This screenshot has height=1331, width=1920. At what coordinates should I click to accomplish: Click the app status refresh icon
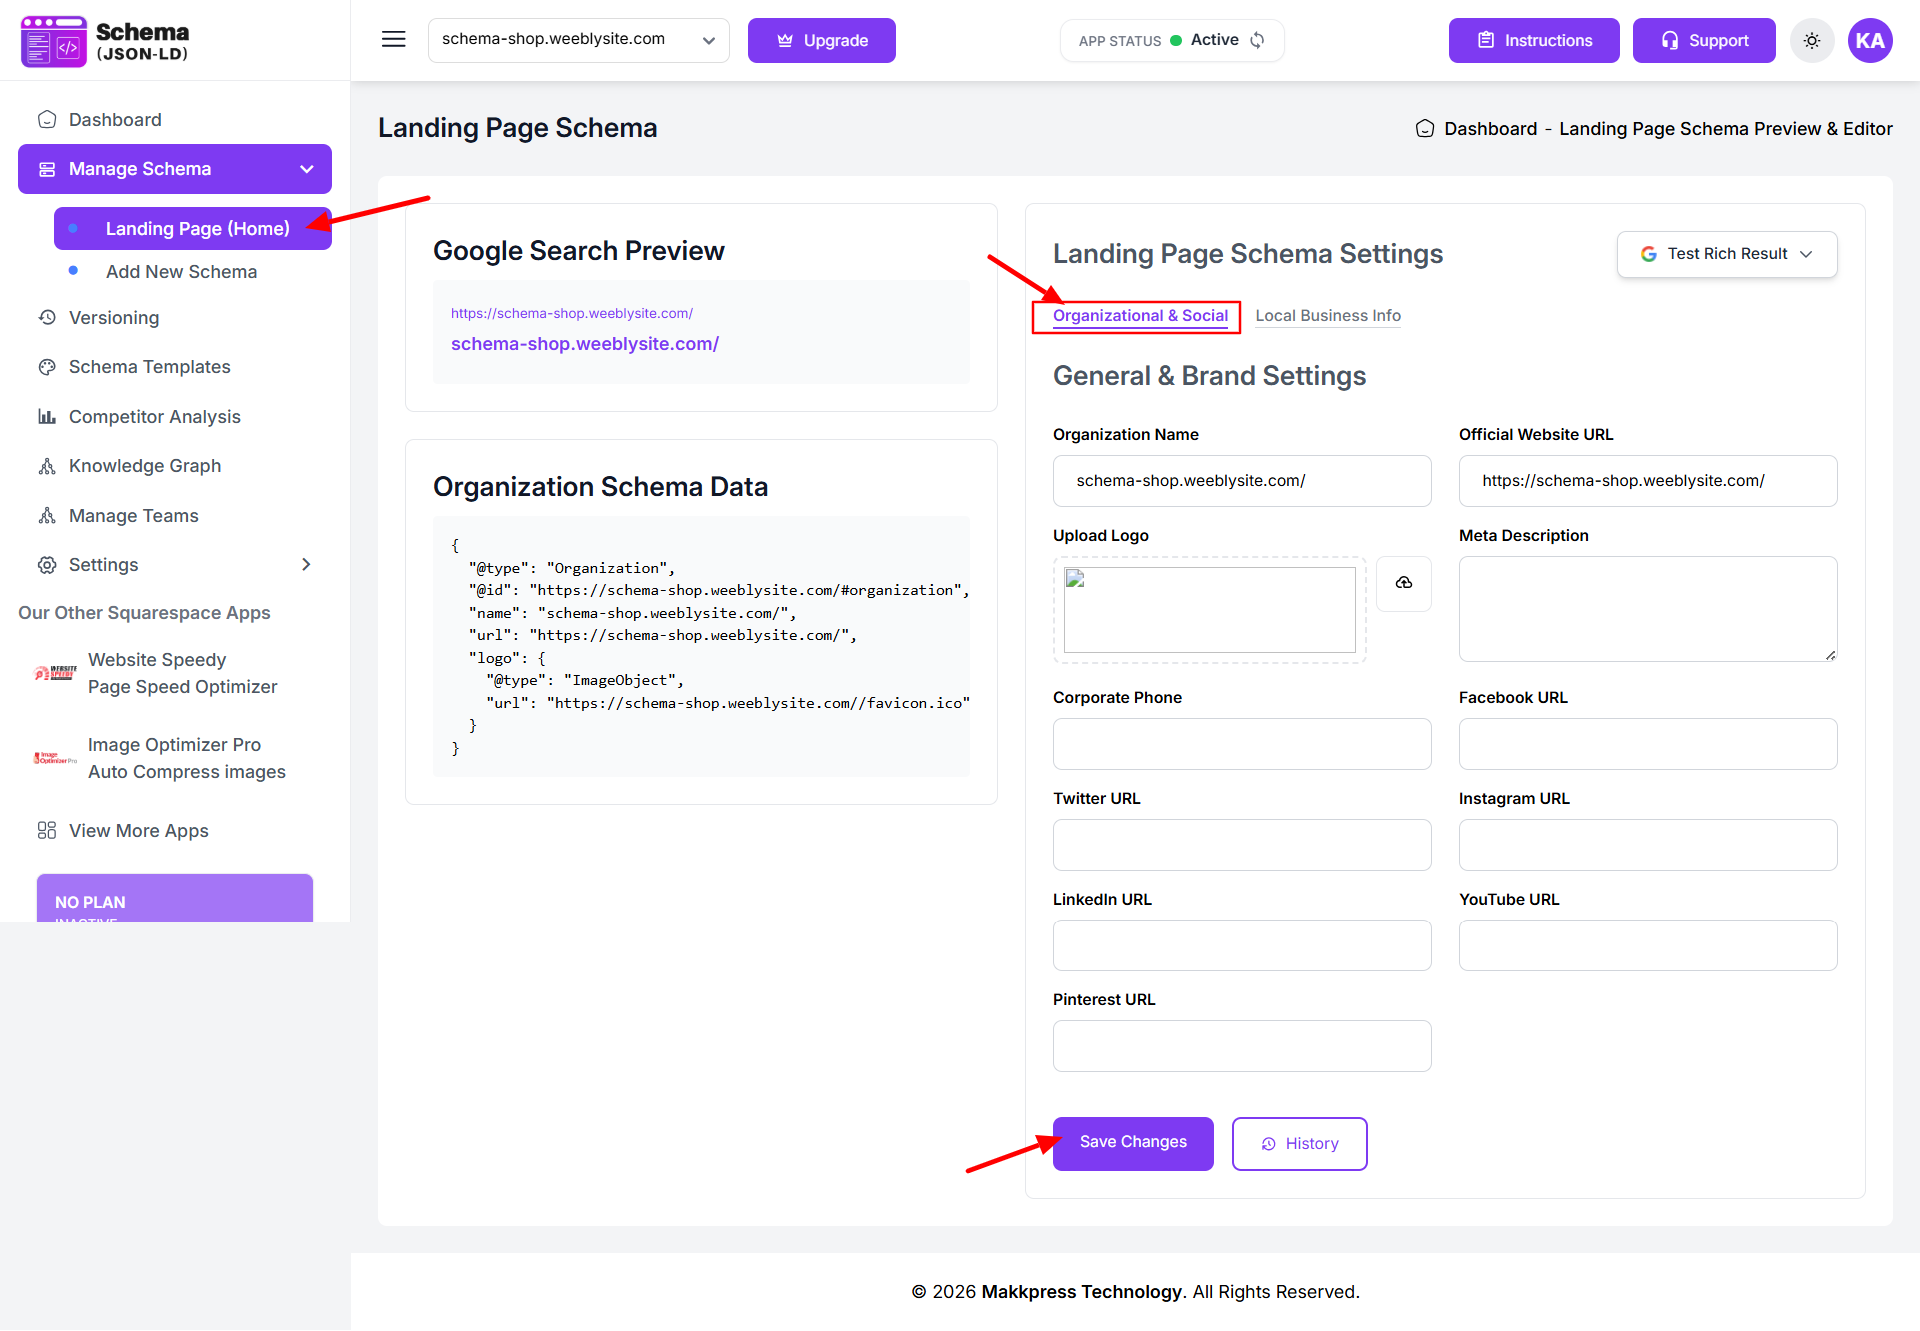tap(1258, 40)
